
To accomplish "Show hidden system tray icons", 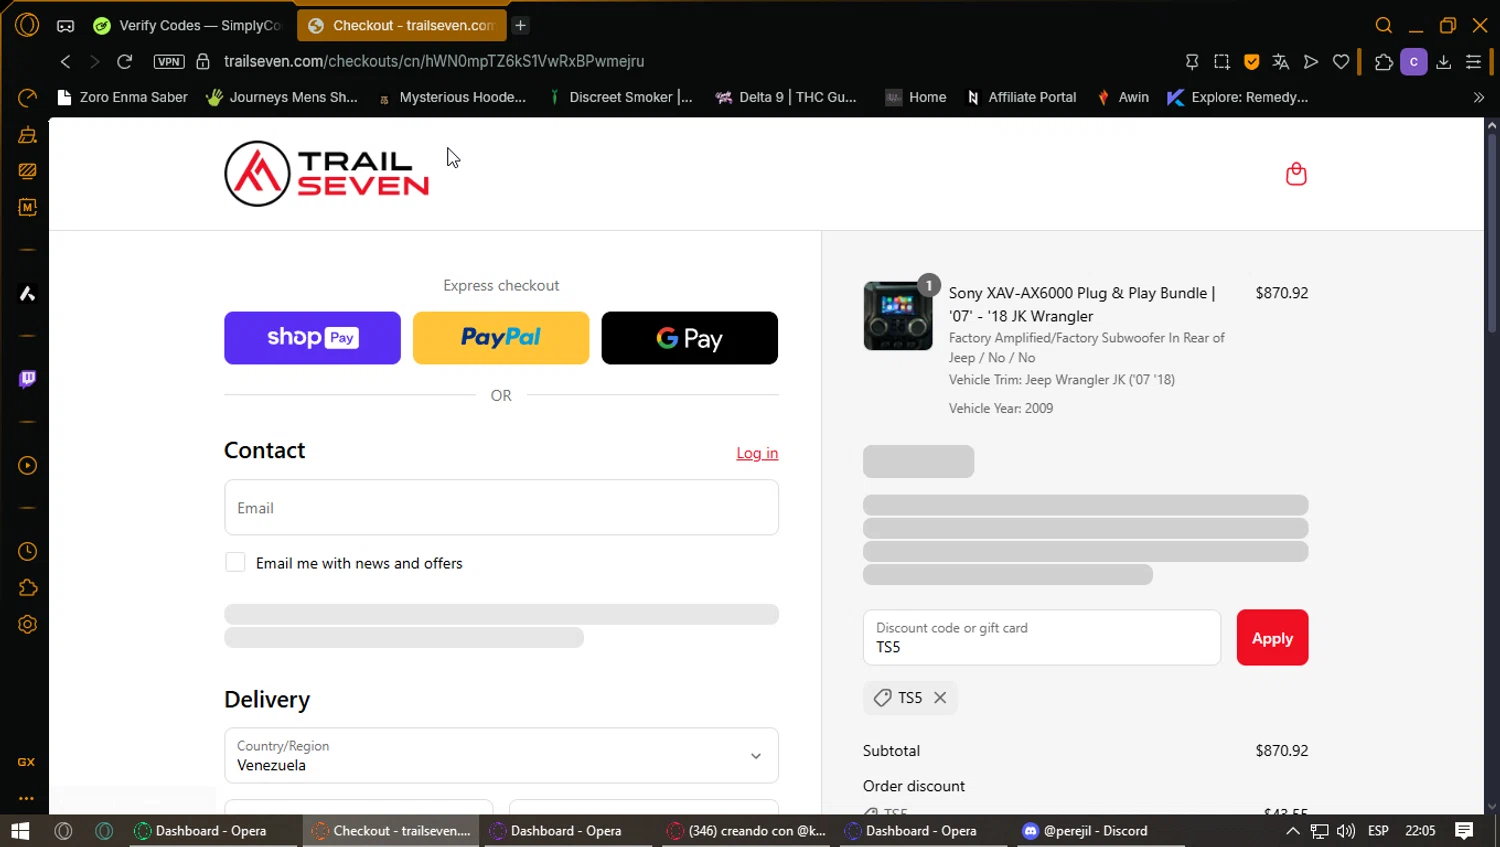I will tap(1292, 831).
